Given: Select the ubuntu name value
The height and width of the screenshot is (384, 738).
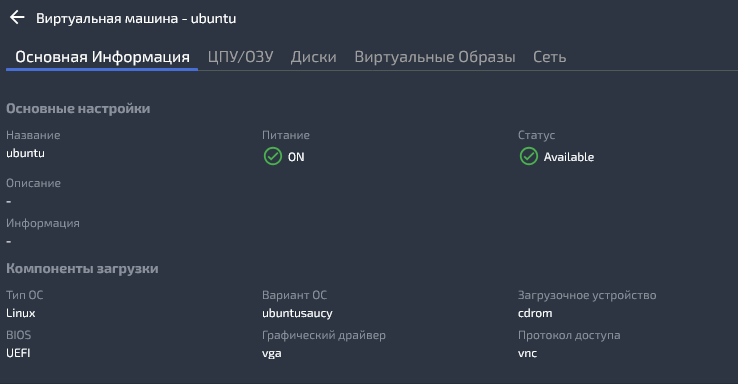Looking at the screenshot, I should pyautogui.click(x=25, y=153).
